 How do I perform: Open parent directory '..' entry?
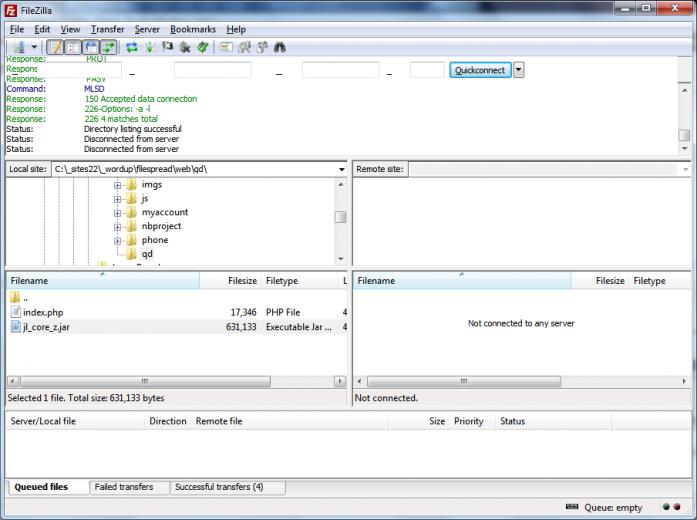(x=25, y=298)
